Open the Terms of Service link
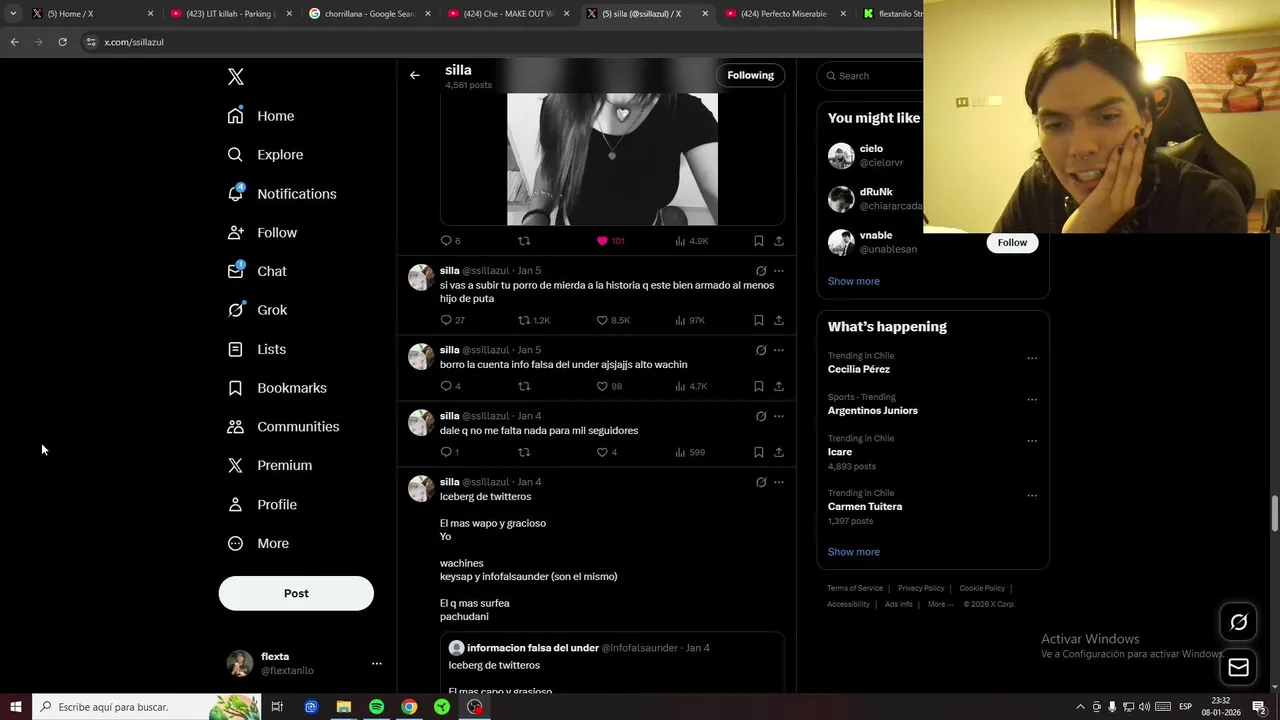This screenshot has height=720, width=1280. point(855,588)
